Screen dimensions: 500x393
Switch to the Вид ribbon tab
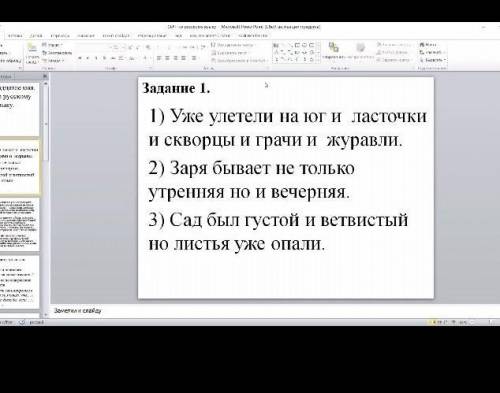pos(179,36)
